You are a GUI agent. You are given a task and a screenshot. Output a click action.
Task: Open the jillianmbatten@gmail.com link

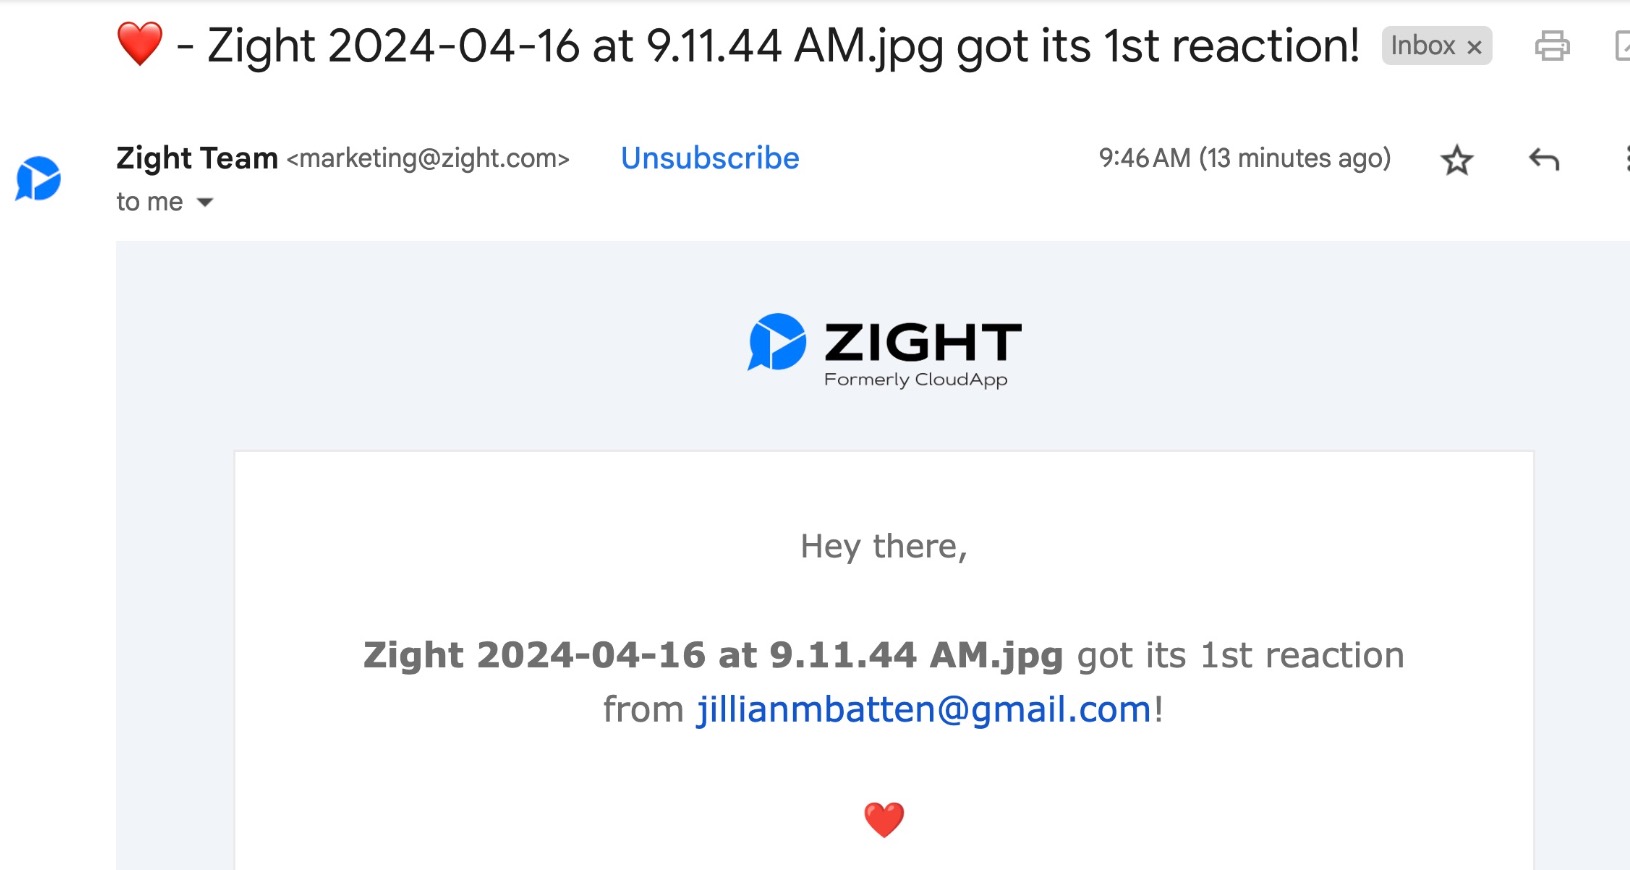(x=924, y=709)
